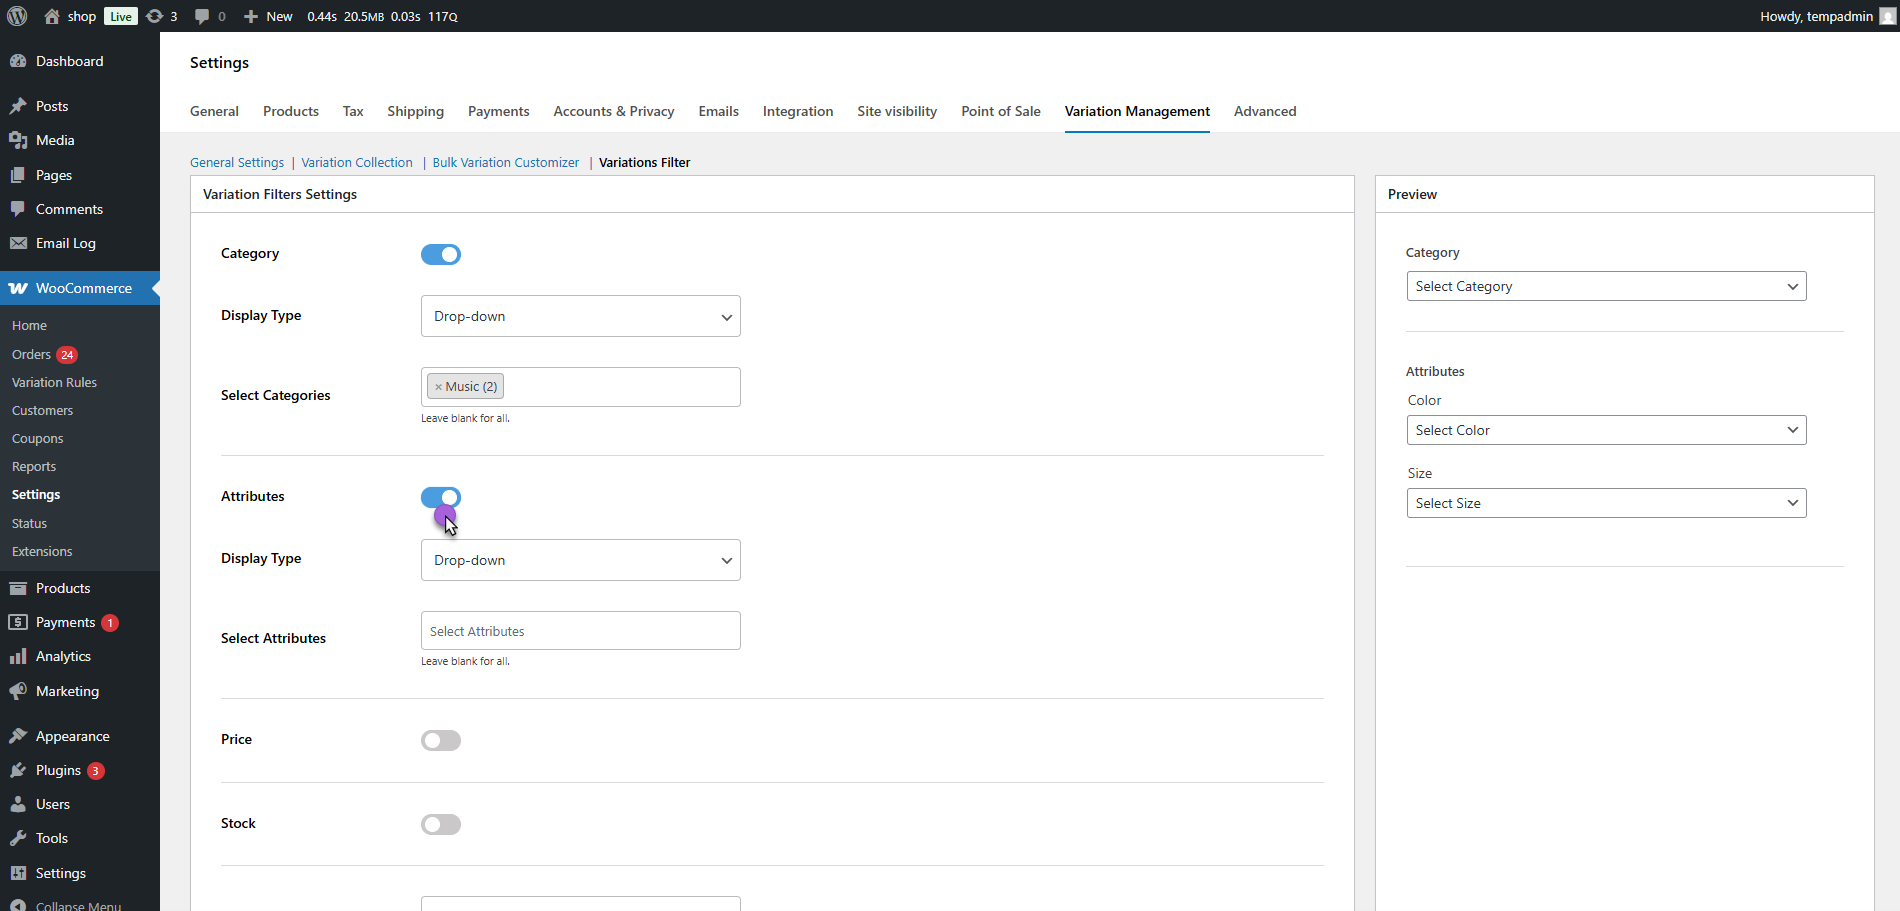Click the WordPress logo icon

17,16
